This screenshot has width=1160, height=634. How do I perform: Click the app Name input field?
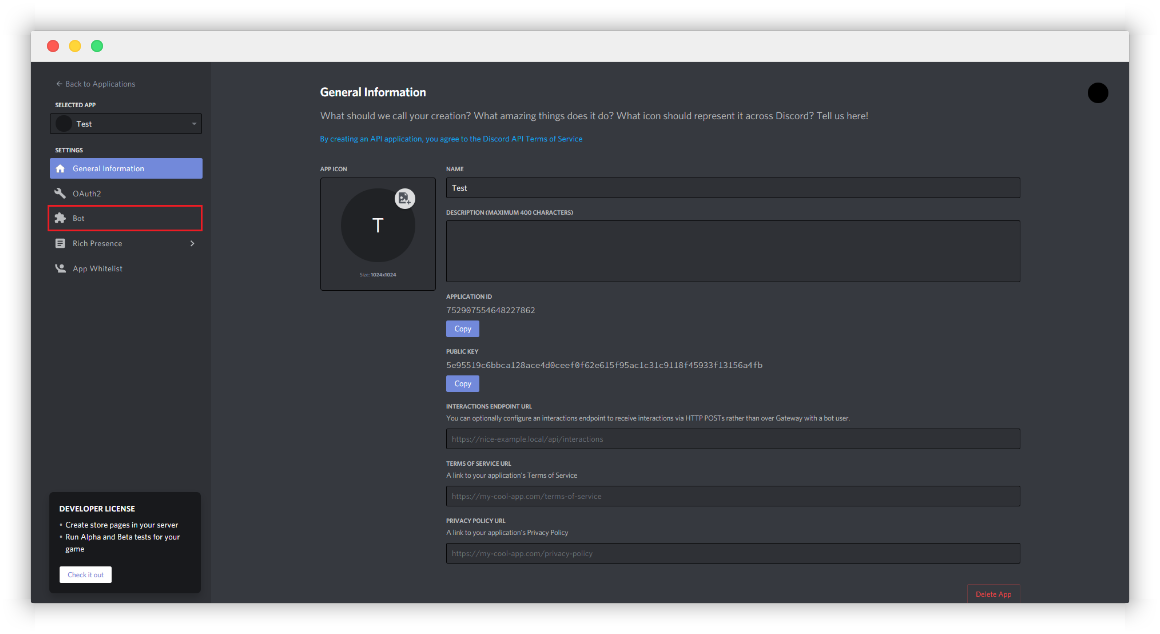click(733, 188)
